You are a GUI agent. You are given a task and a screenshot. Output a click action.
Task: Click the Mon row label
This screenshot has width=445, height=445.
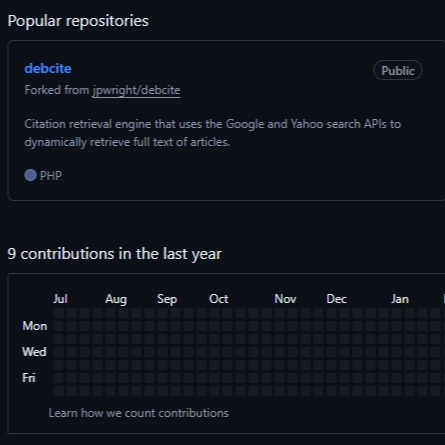click(x=35, y=326)
